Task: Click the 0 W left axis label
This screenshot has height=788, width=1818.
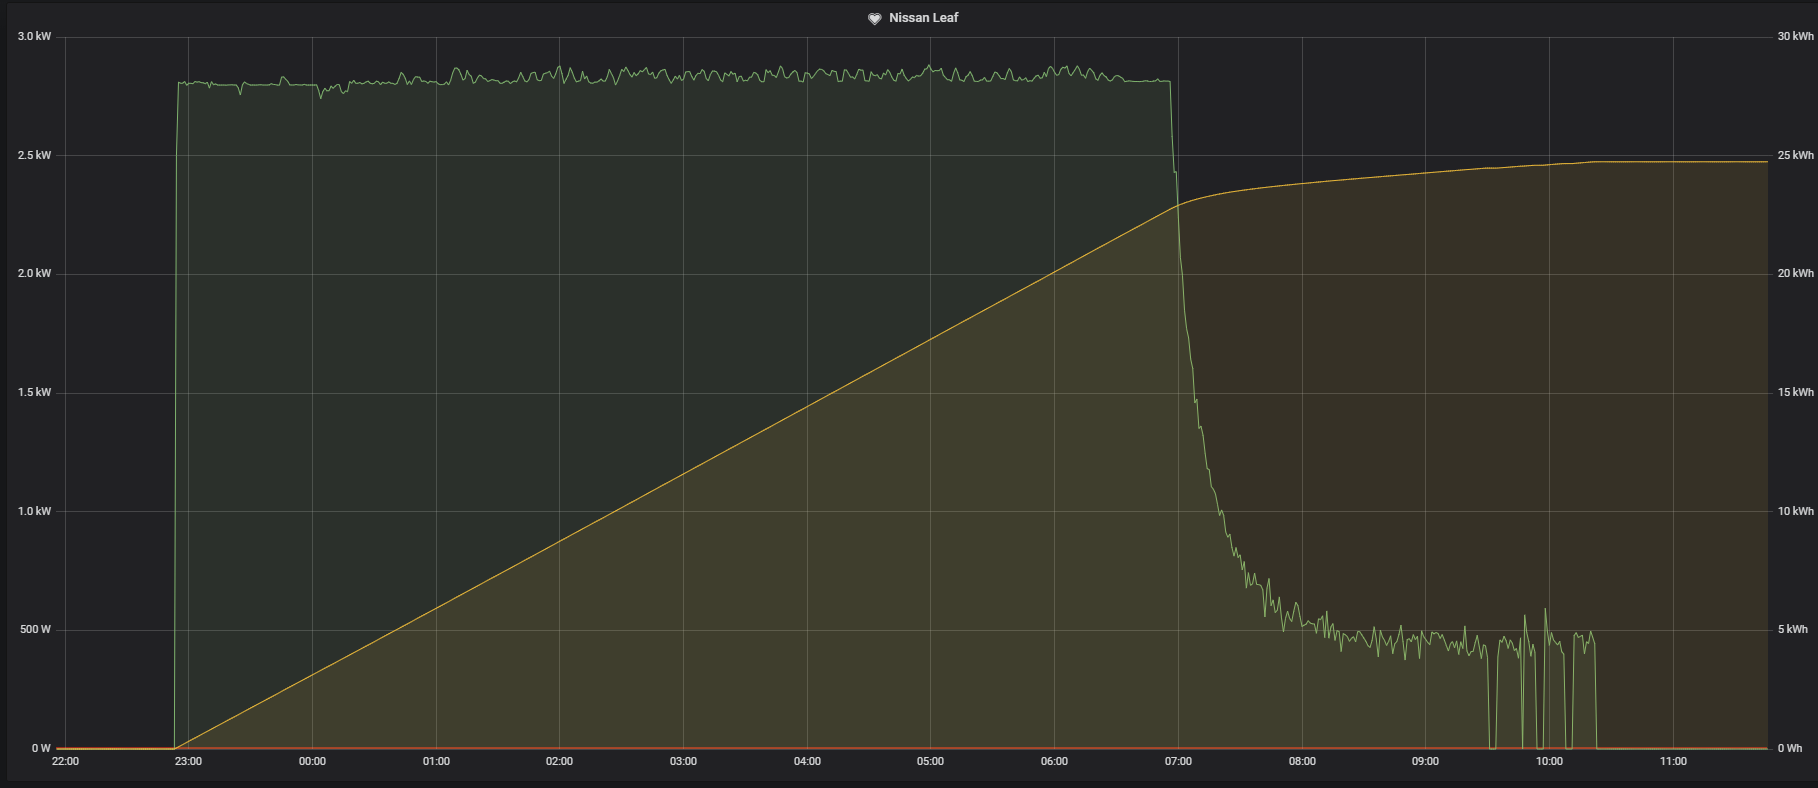Action: [41, 748]
